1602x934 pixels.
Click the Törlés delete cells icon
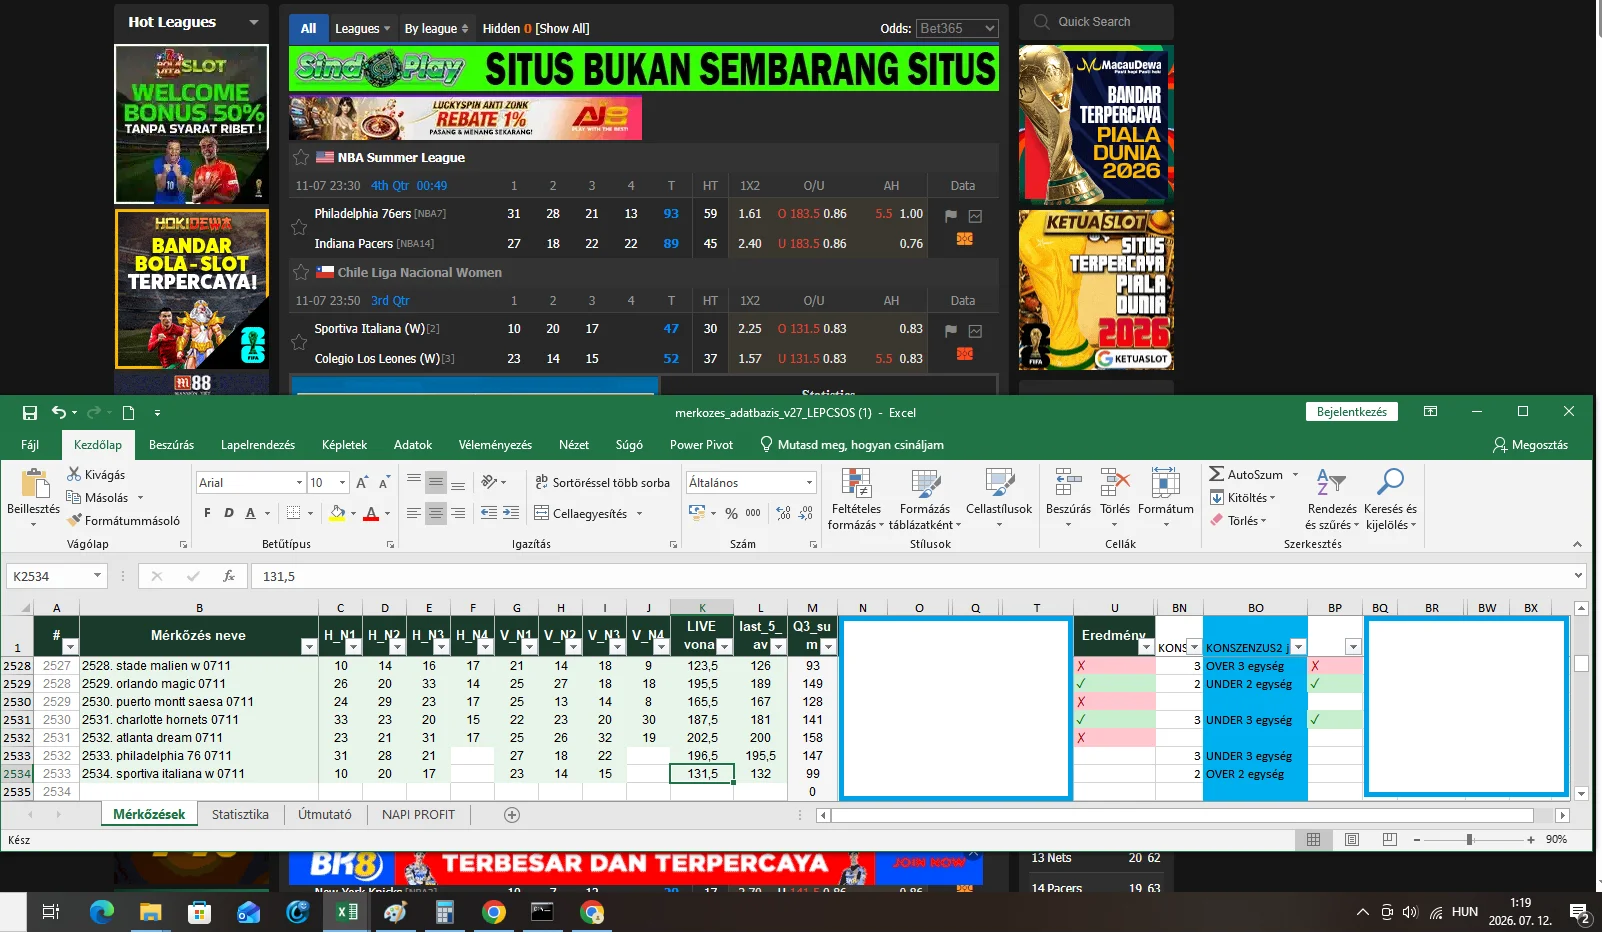point(1115,483)
